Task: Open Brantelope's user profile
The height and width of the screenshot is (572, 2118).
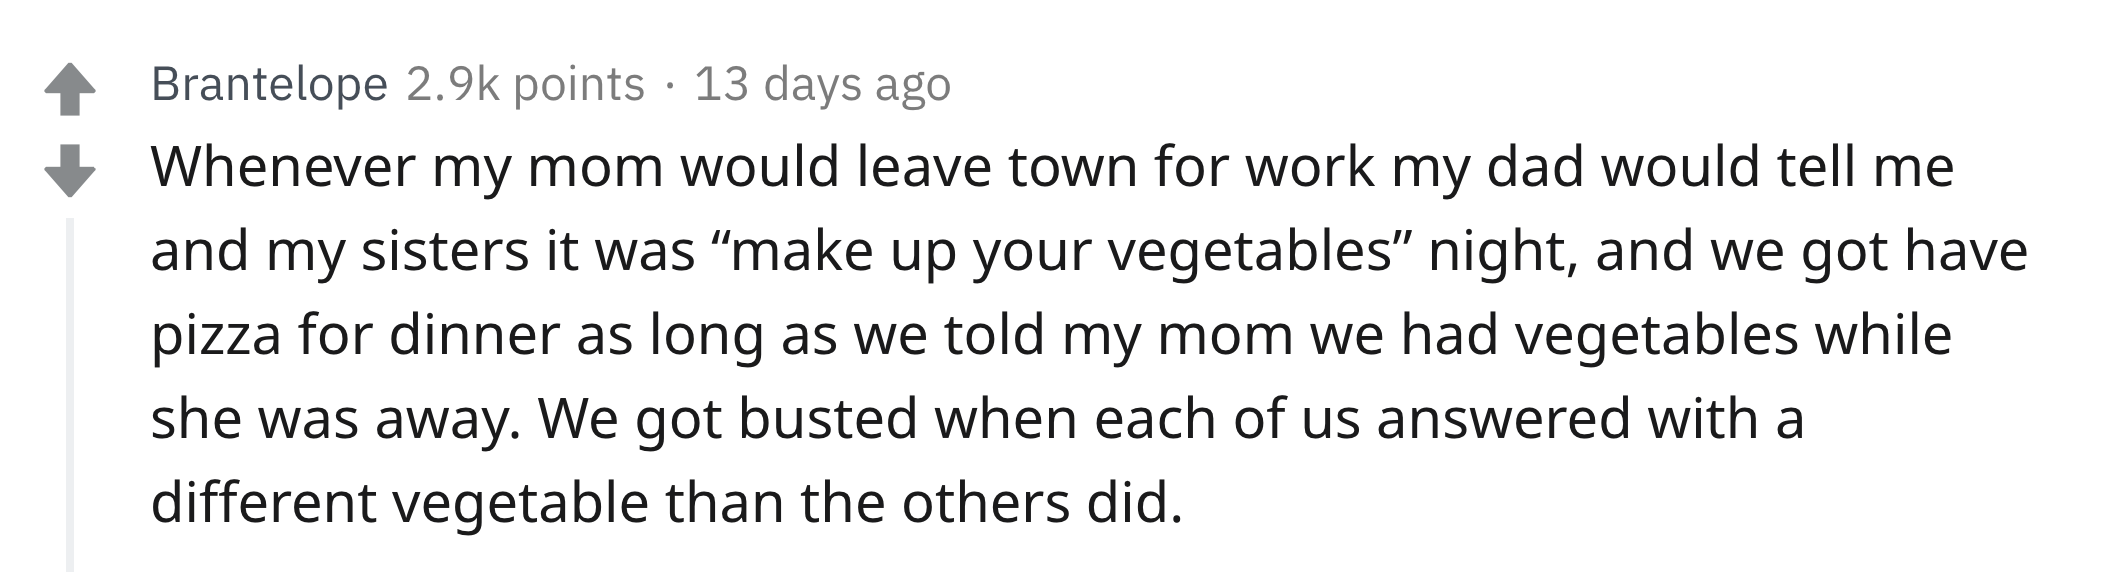Action: point(269,84)
